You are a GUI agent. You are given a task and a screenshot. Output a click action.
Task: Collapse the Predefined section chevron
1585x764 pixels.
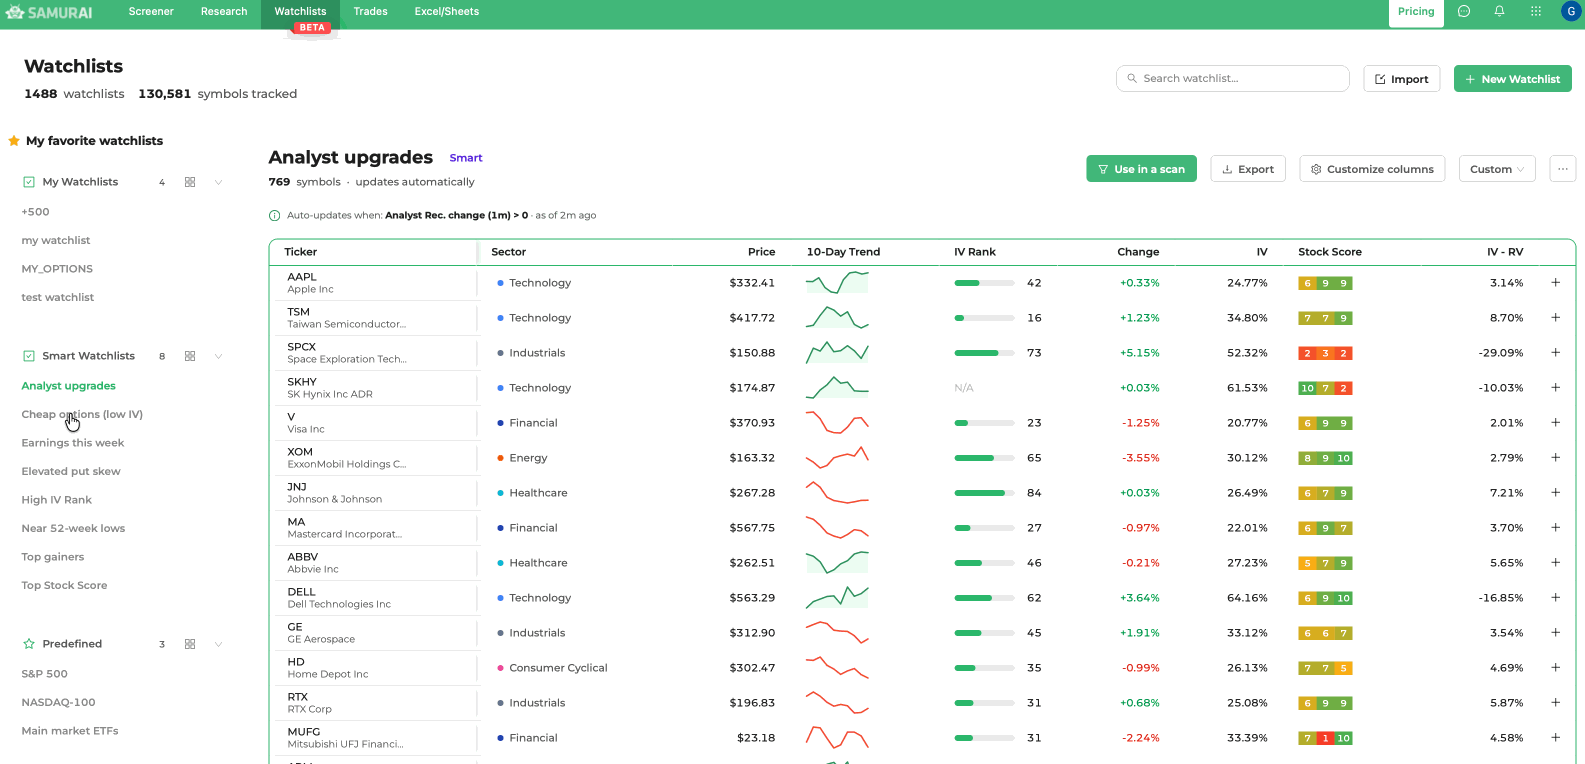(x=218, y=644)
